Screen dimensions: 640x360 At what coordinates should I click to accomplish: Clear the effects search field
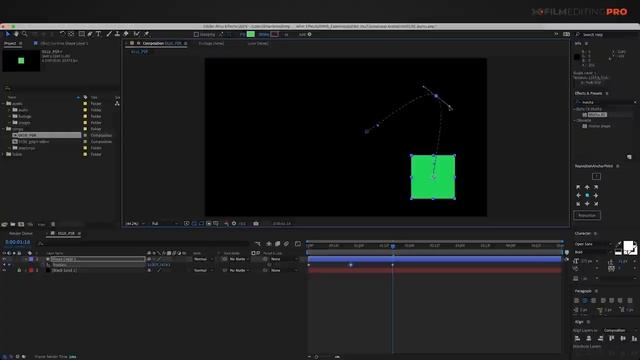coord(635,102)
